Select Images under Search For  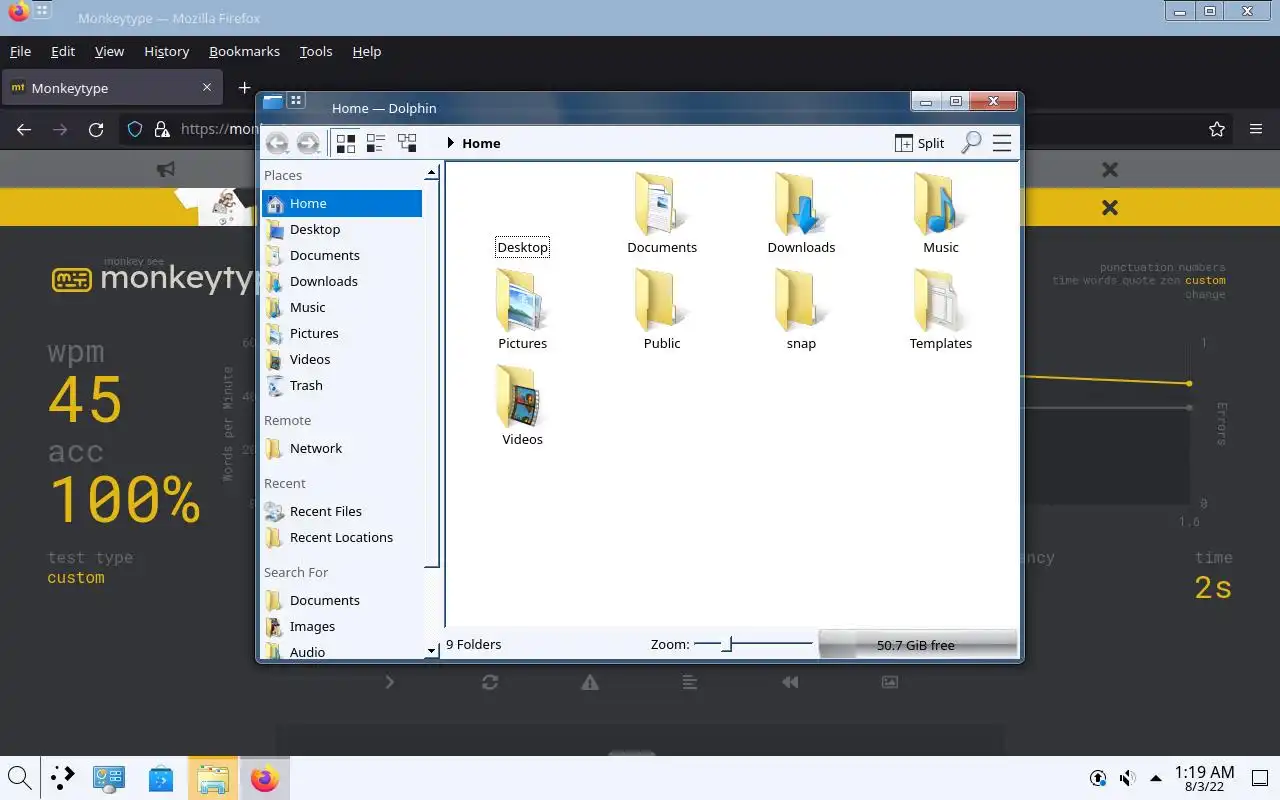click(x=342, y=626)
